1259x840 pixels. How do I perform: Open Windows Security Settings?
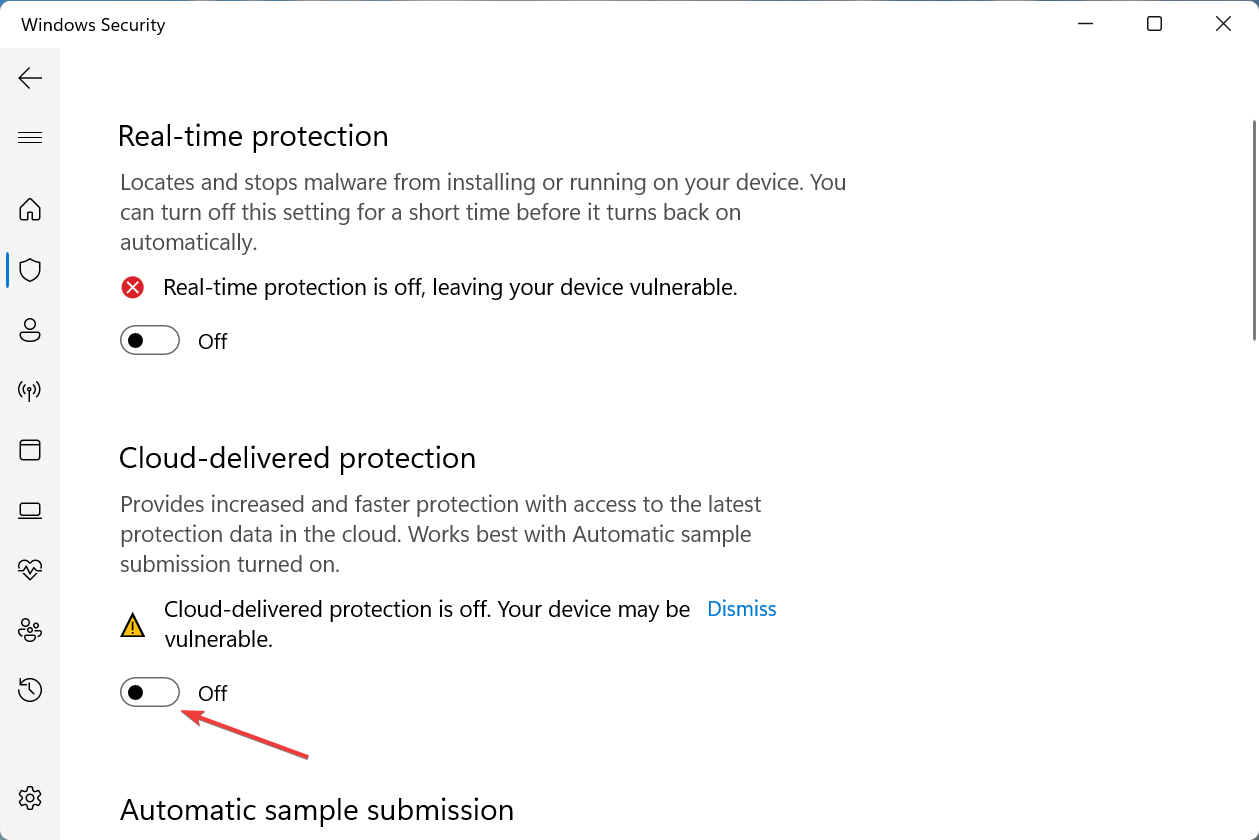[30, 797]
